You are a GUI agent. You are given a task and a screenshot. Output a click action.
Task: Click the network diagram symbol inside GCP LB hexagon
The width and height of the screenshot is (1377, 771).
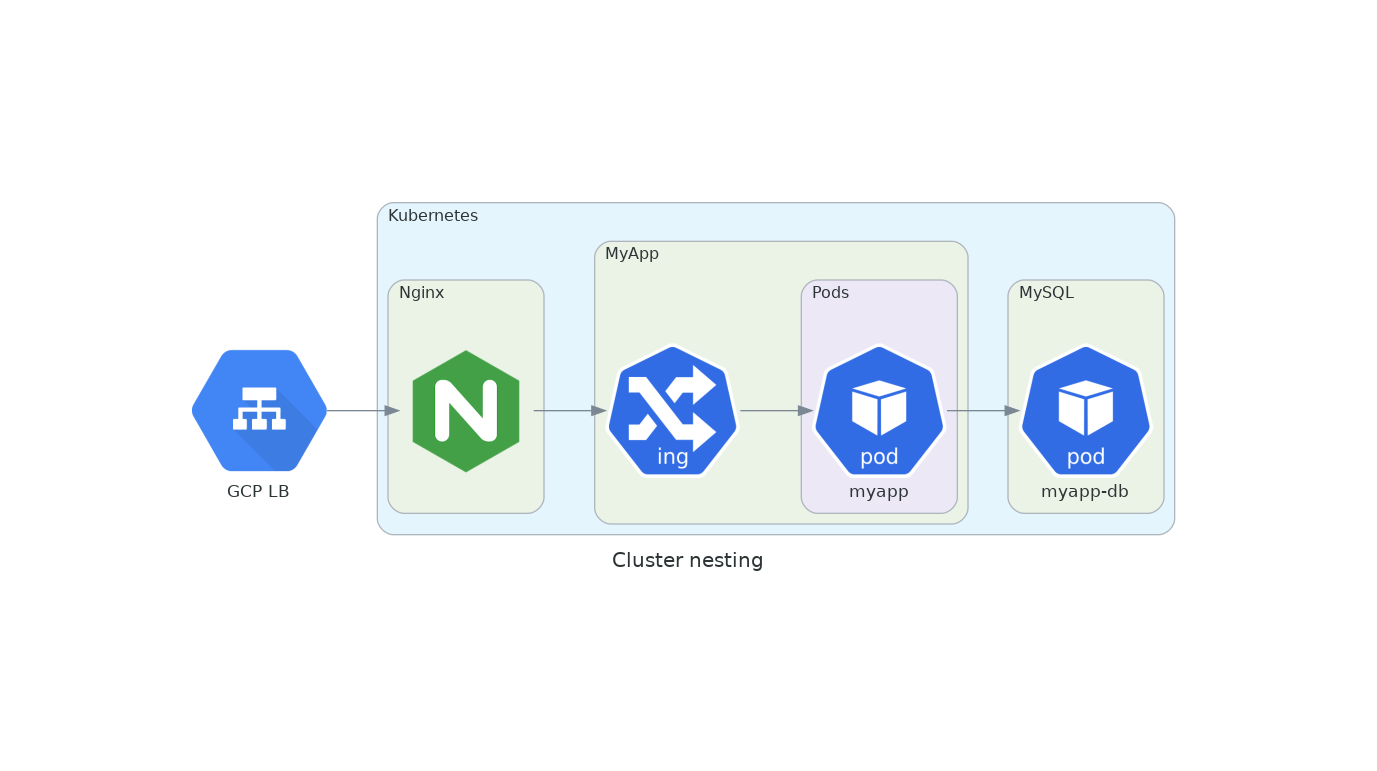click(x=258, y=405)
